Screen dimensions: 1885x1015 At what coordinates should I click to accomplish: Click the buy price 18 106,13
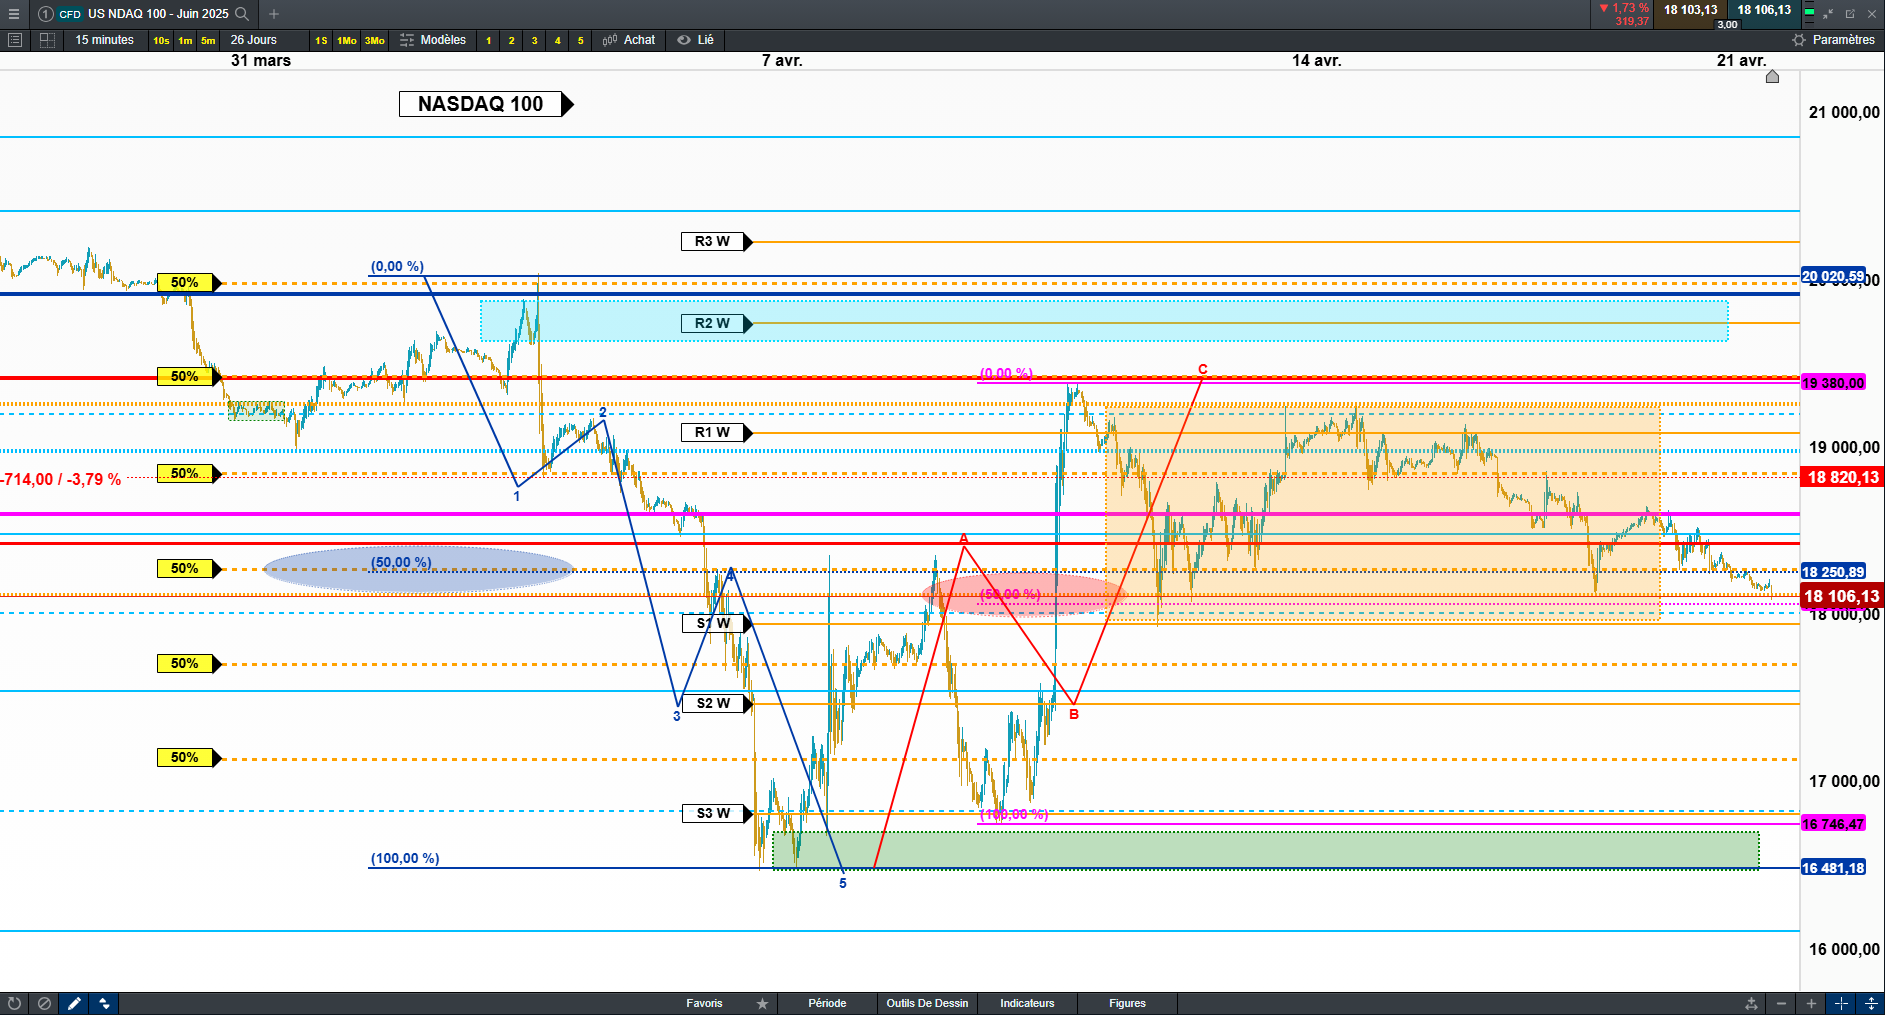1764,10
